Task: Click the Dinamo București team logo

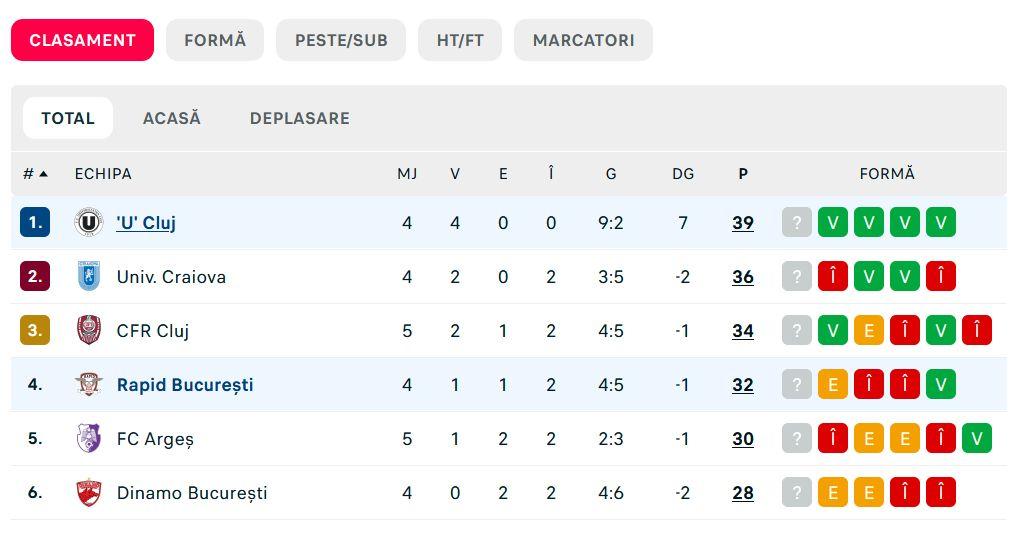Action: pos(89,492)
